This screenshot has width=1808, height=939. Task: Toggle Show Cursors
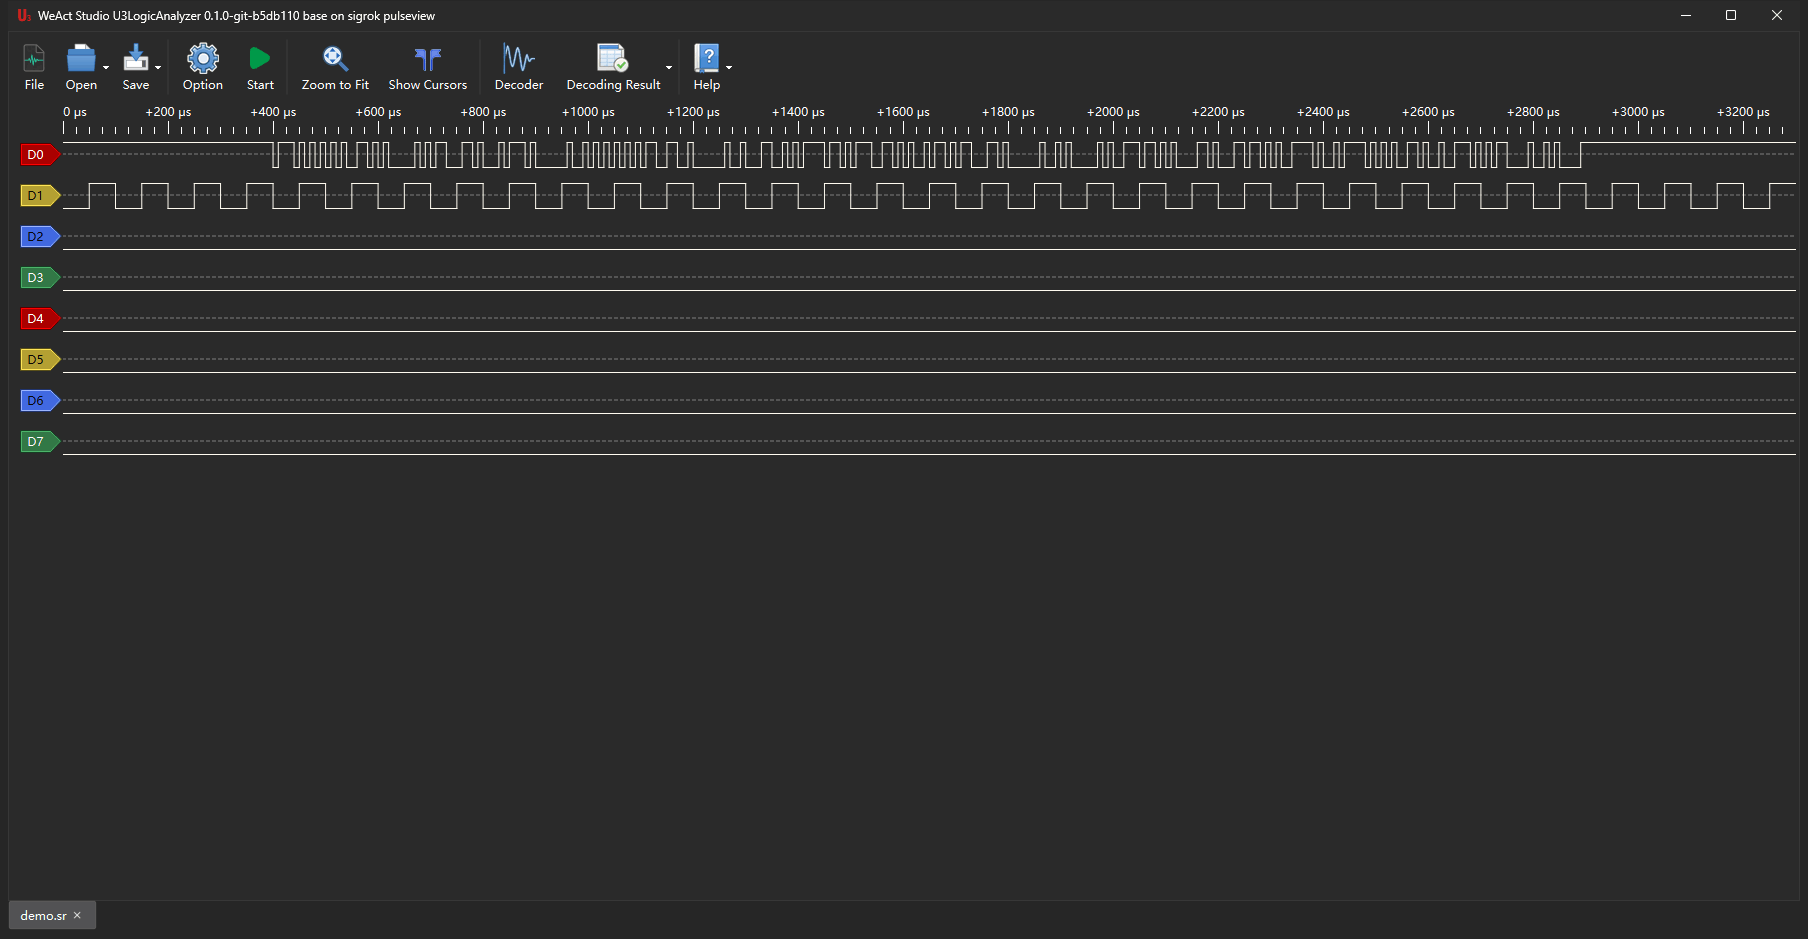(428, 59)
